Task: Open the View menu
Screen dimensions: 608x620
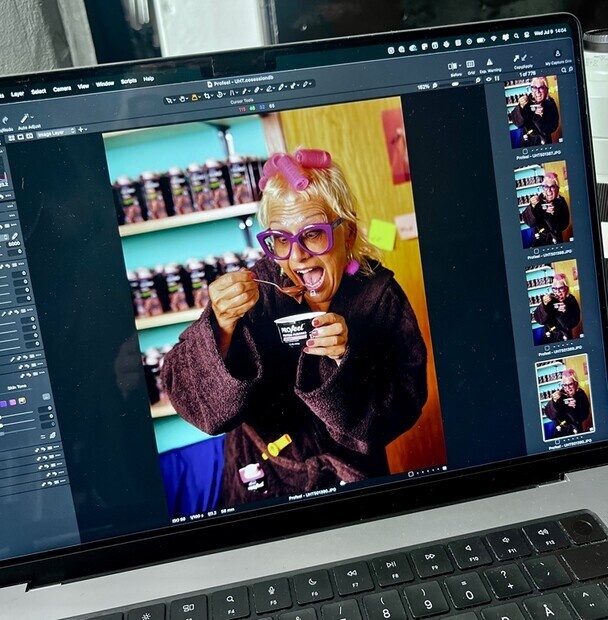Action: pyautogui.click(x=83, y=86)
